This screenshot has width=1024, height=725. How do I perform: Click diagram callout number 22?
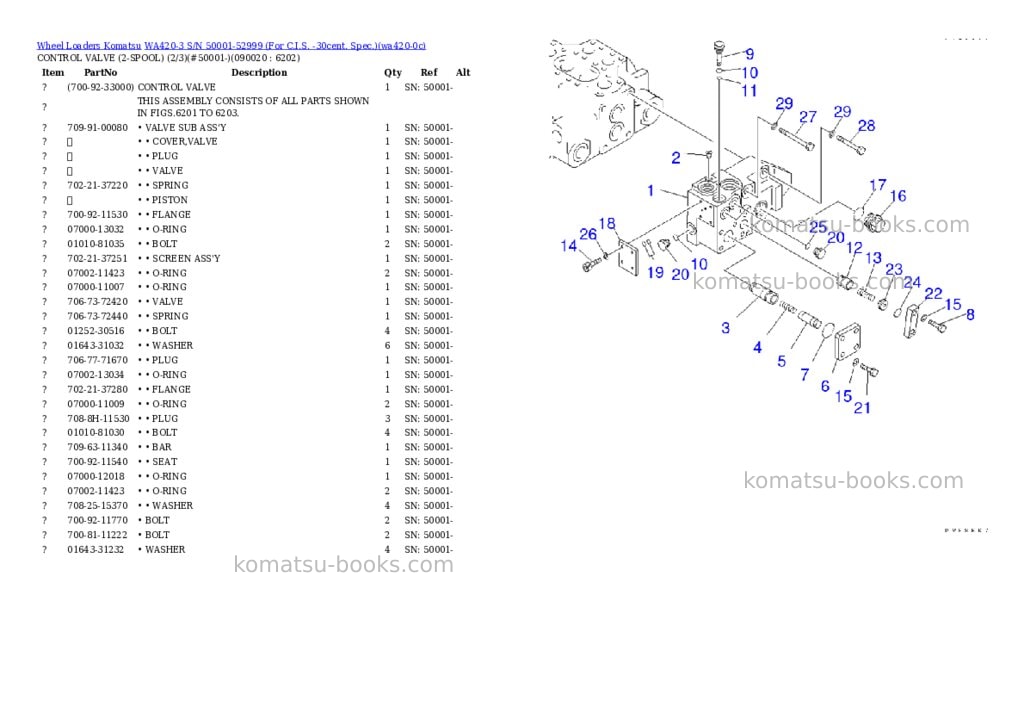tap(934, 294)
